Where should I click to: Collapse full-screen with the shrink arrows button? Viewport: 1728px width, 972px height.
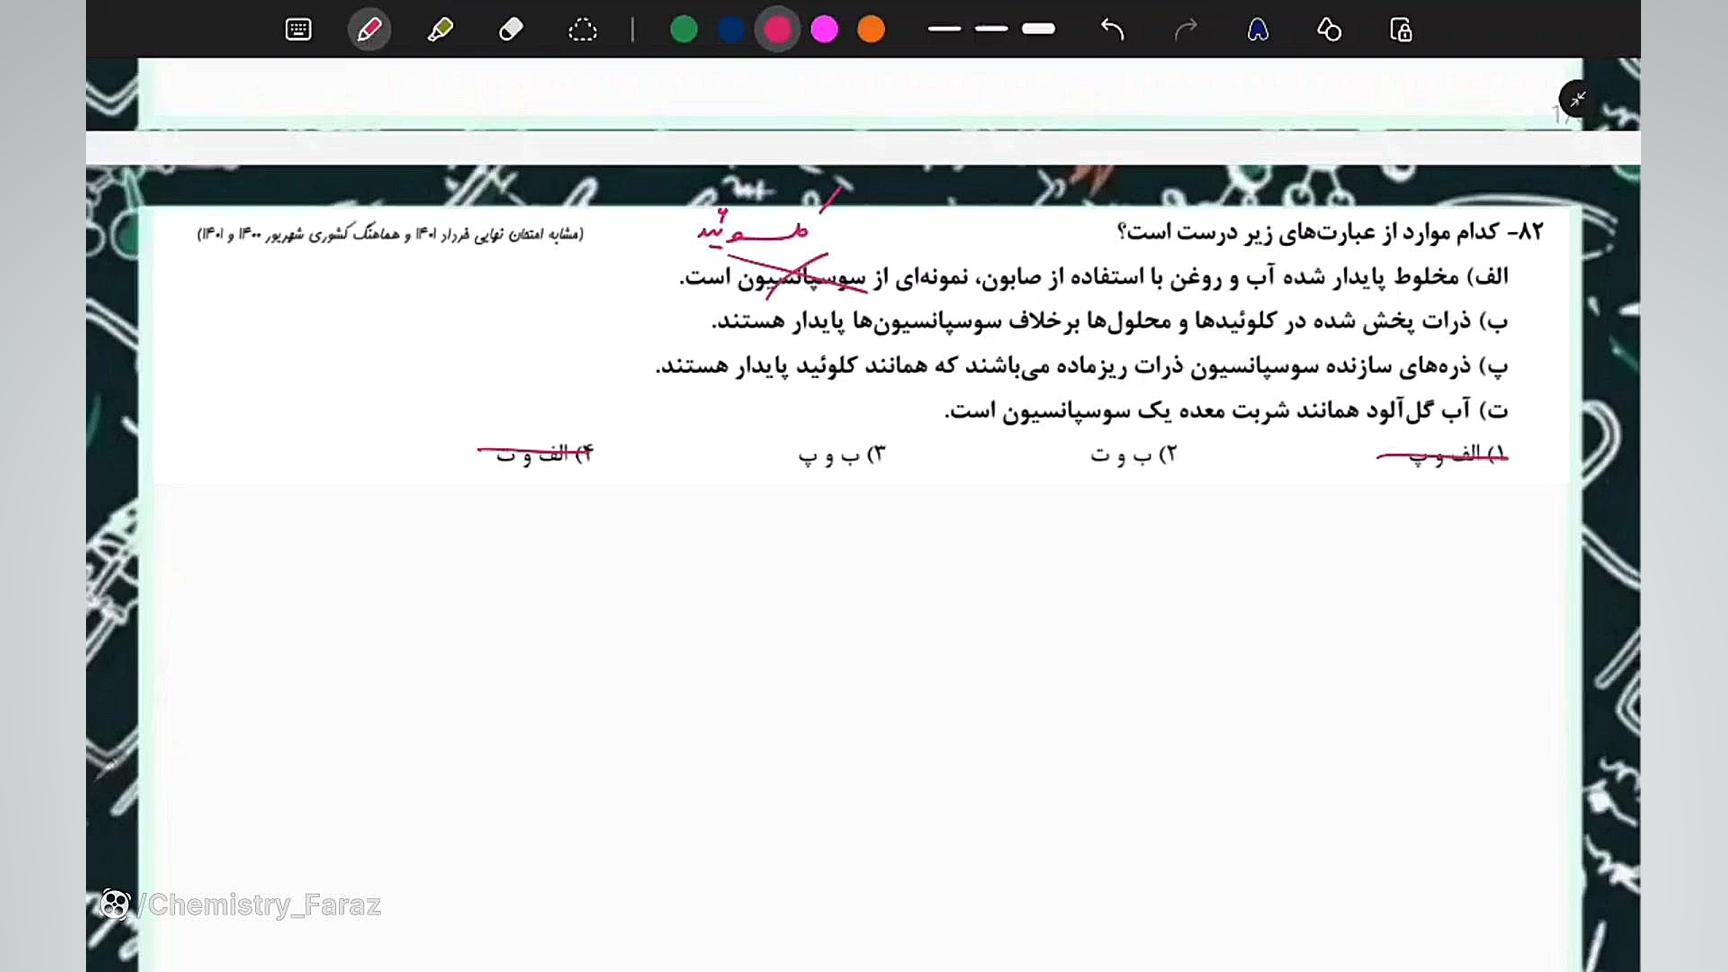coord(1577,99)
